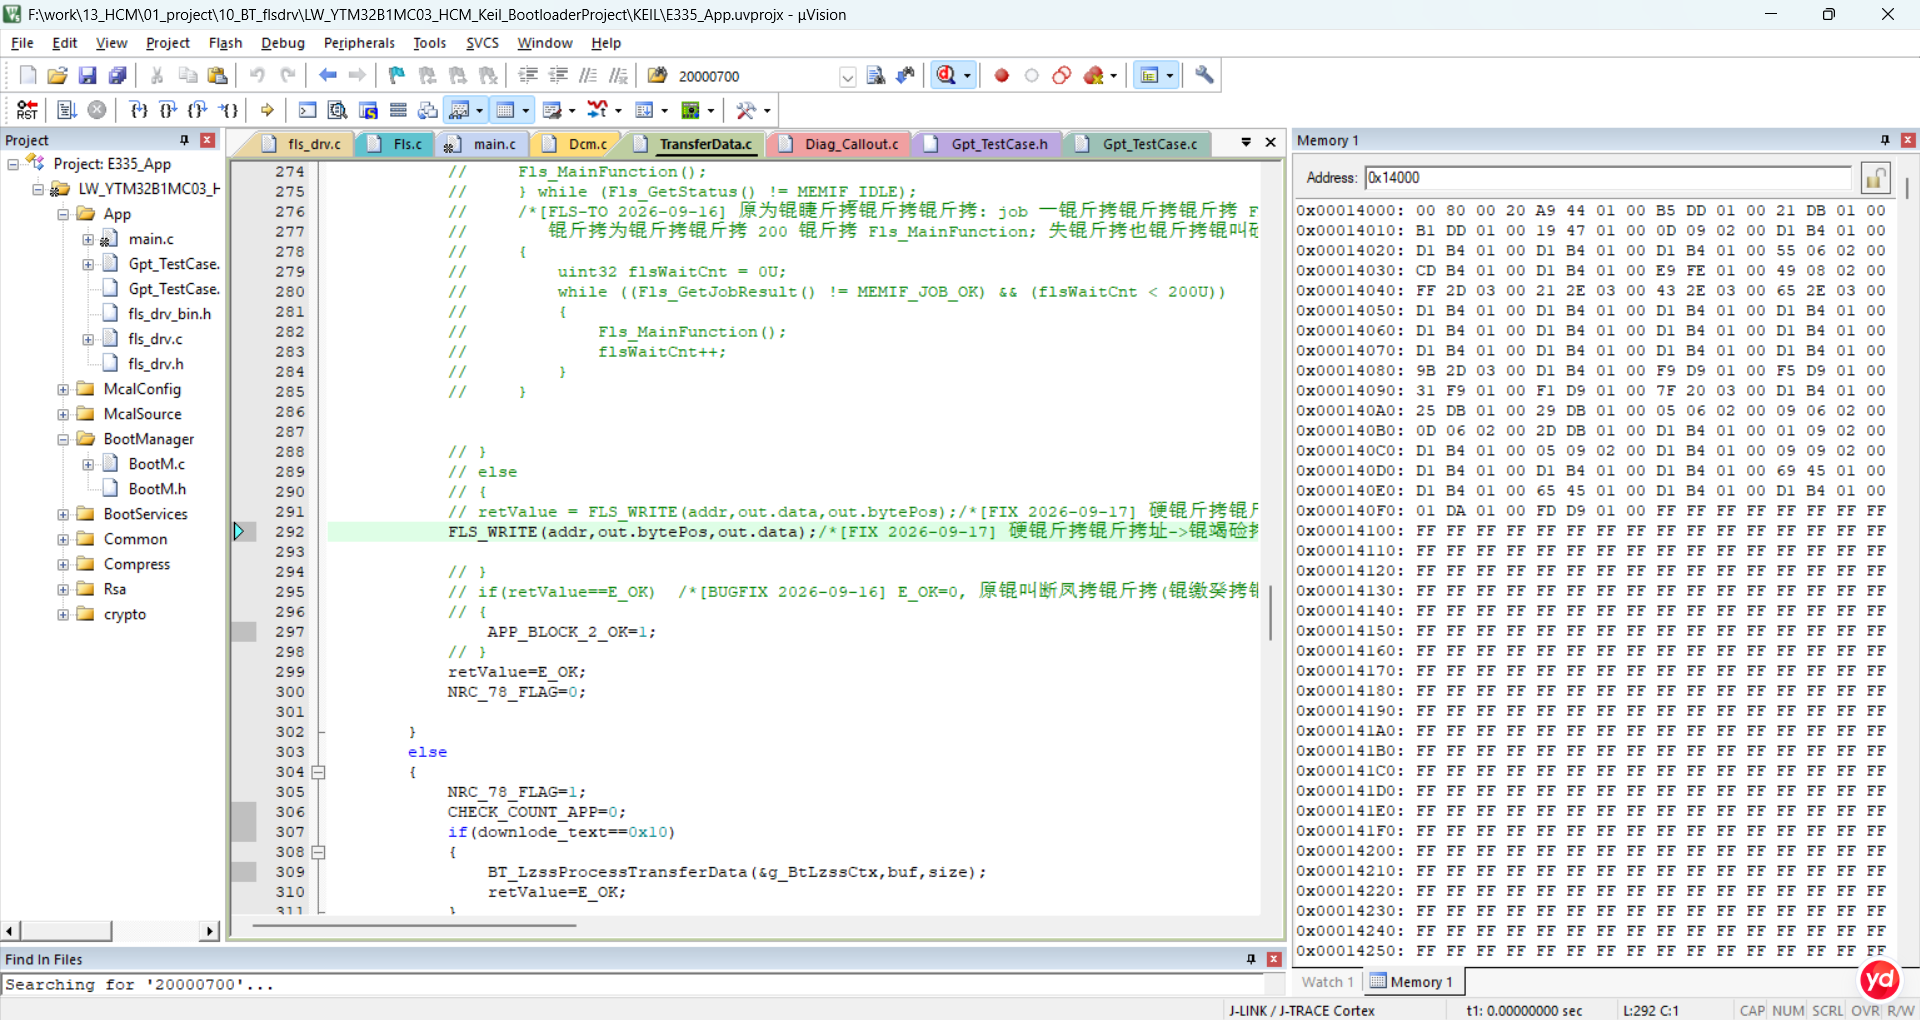
Task: Click the Step Out braces icon
Action: [x=198, y=110]
